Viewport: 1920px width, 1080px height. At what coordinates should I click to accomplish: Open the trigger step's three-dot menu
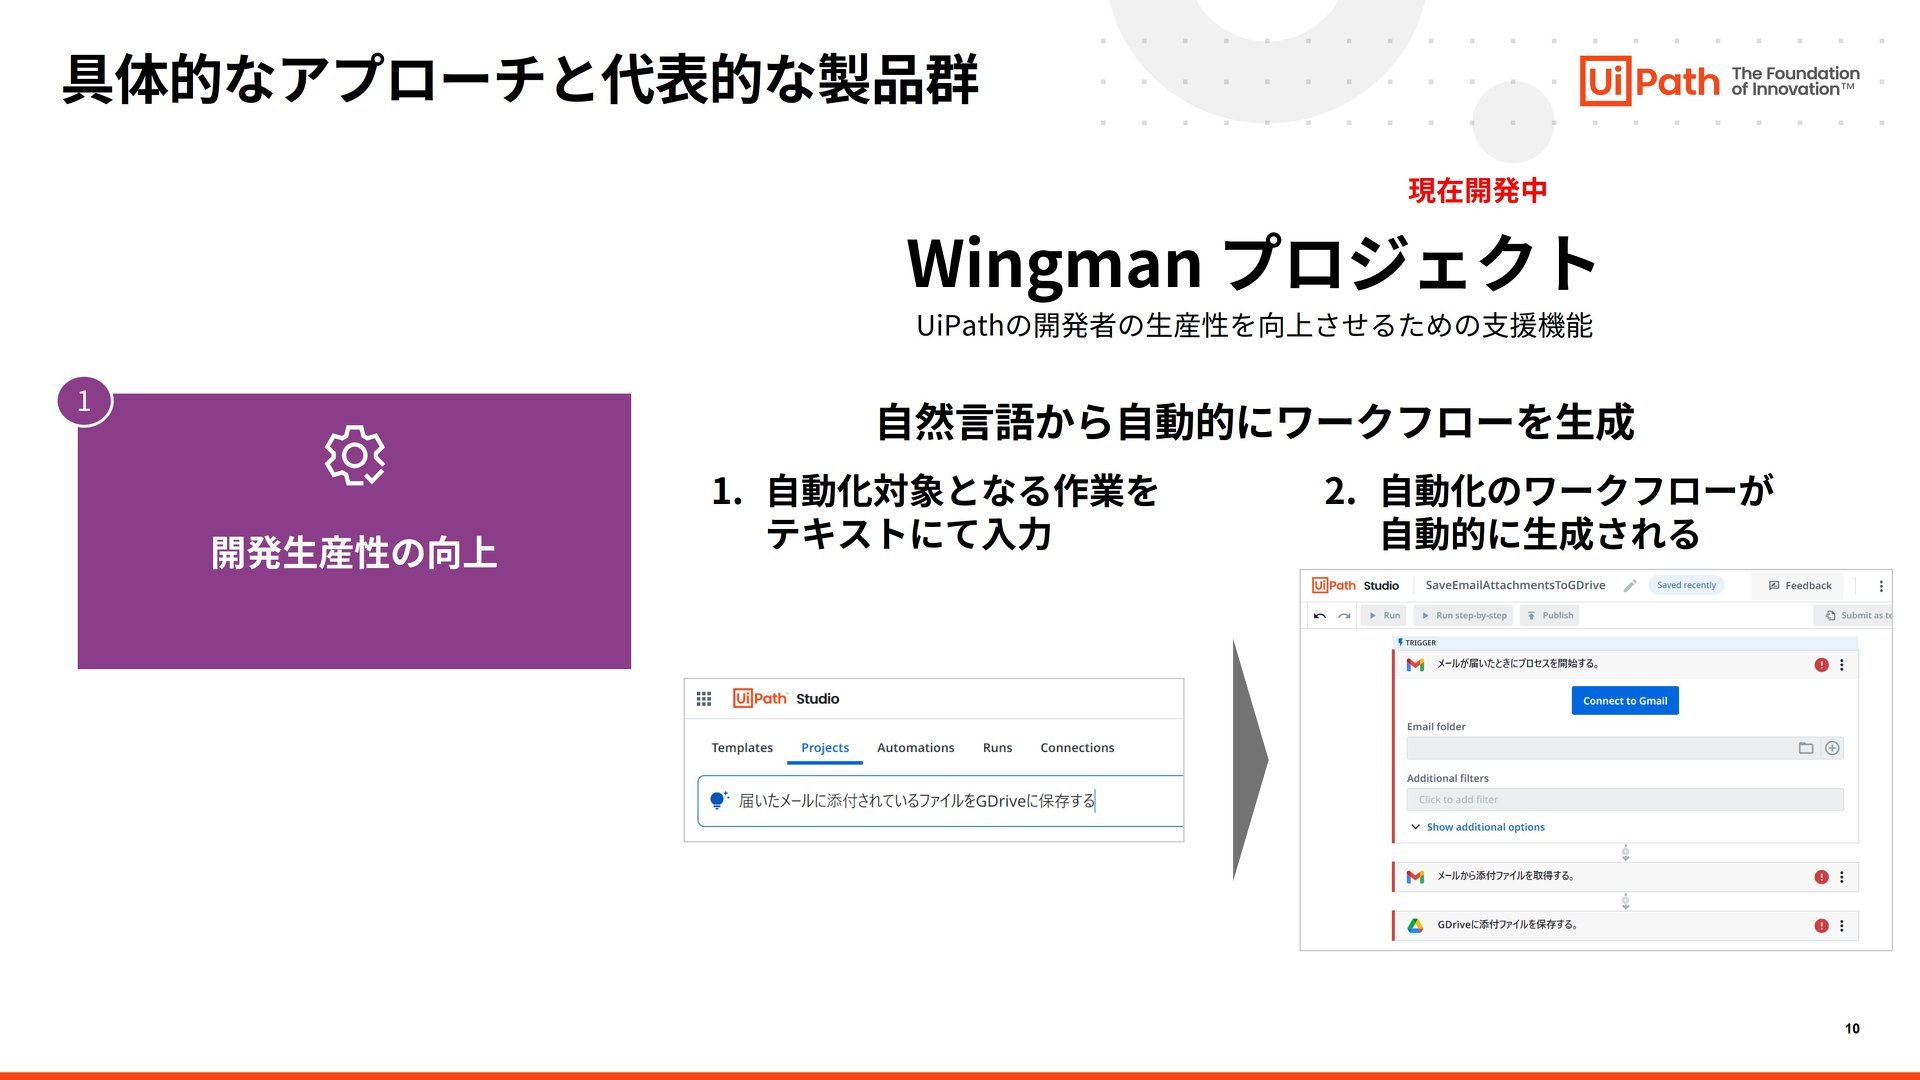pyautogui.click(x=1842, y=665)
